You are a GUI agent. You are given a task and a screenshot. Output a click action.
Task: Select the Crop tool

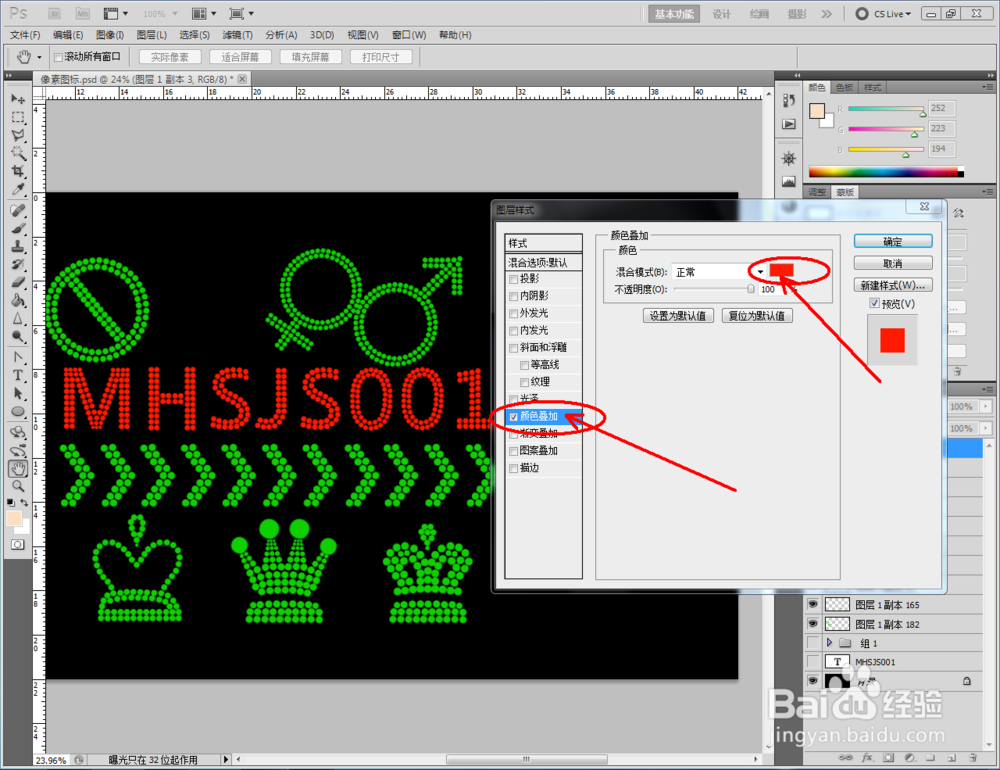[x=18, y=171]
